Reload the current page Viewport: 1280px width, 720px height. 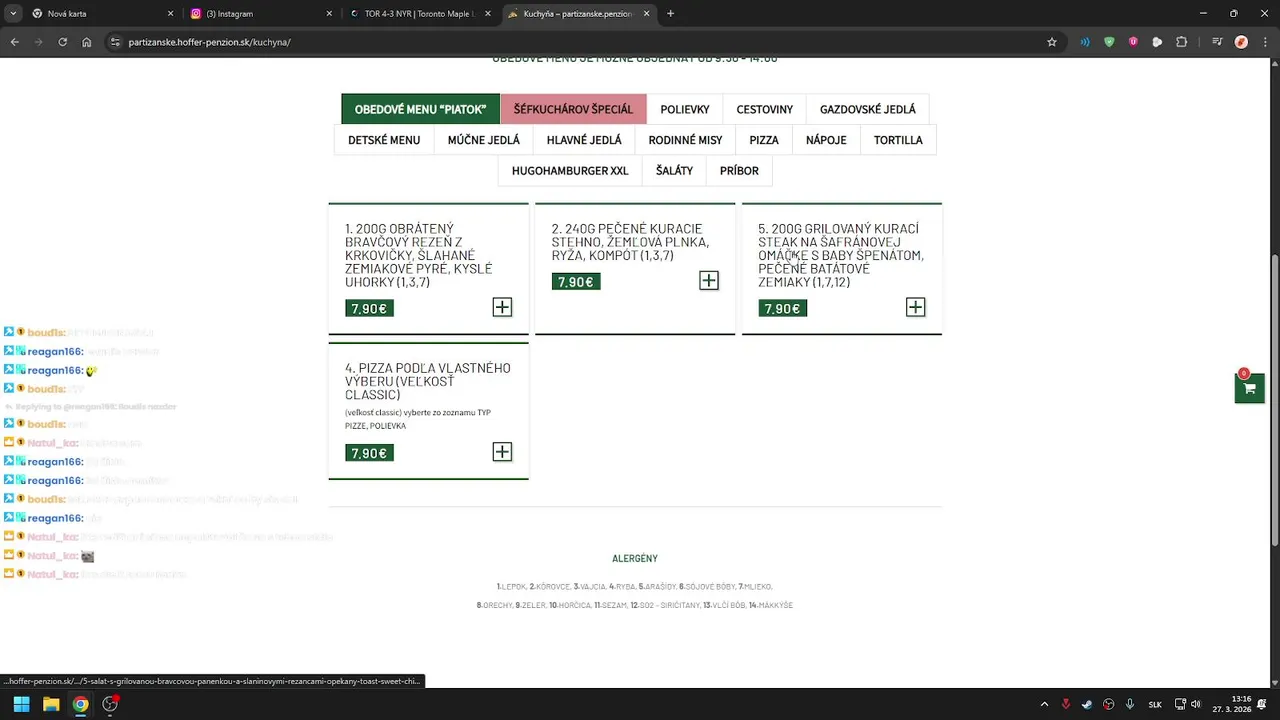point(62,42)
